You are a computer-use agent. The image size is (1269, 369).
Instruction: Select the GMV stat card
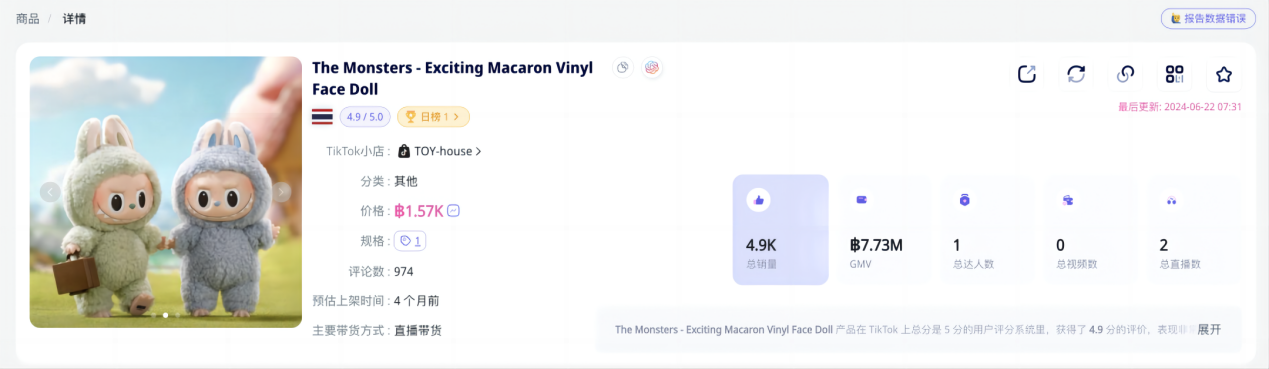pyautogui.click(x=884, y=230)
